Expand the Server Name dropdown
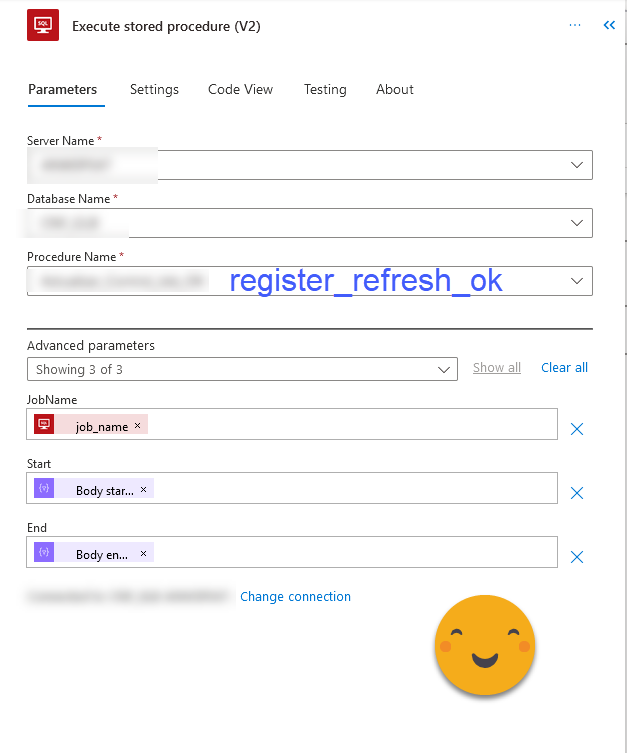The image size is (627, 753). coord(577,165)
